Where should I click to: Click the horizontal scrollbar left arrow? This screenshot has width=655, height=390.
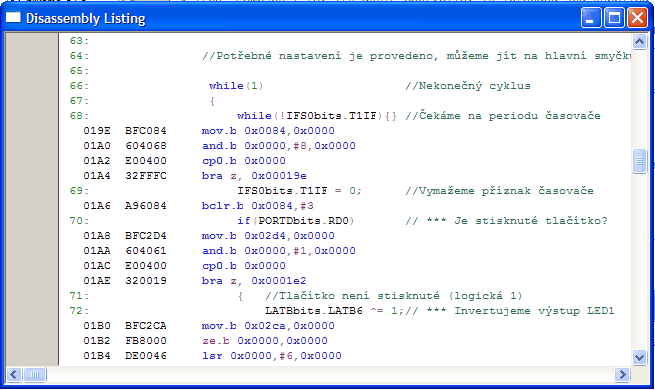point(13,375)
